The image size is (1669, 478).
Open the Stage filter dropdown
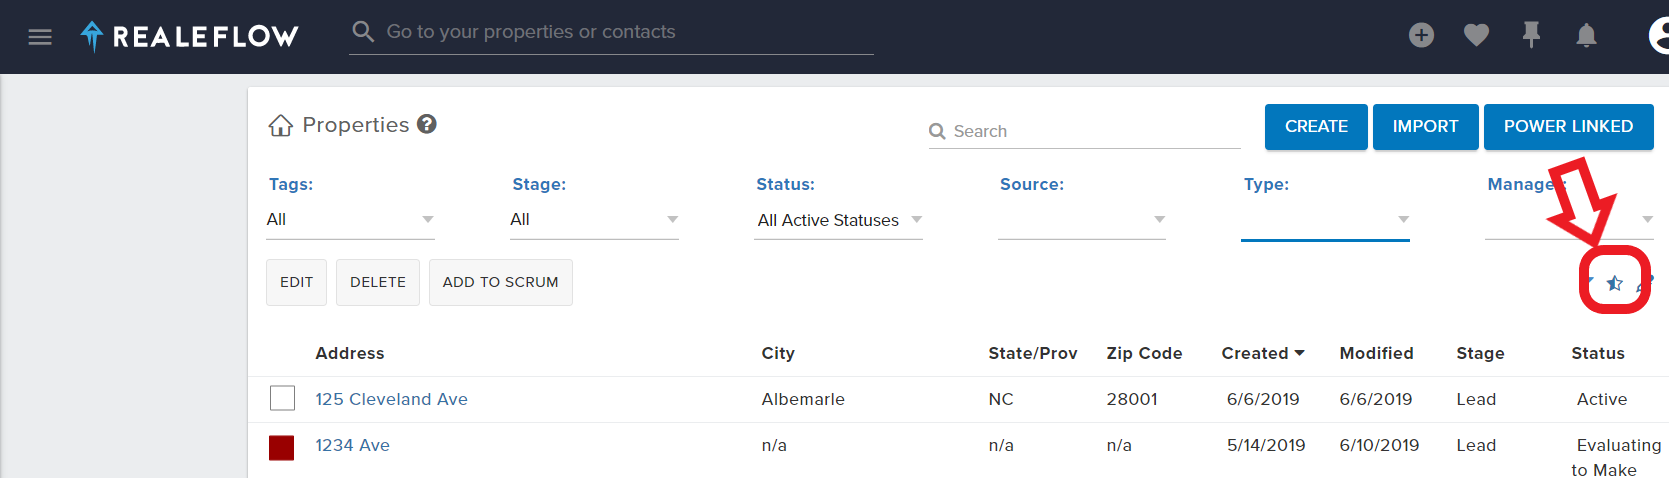point(594,220)
